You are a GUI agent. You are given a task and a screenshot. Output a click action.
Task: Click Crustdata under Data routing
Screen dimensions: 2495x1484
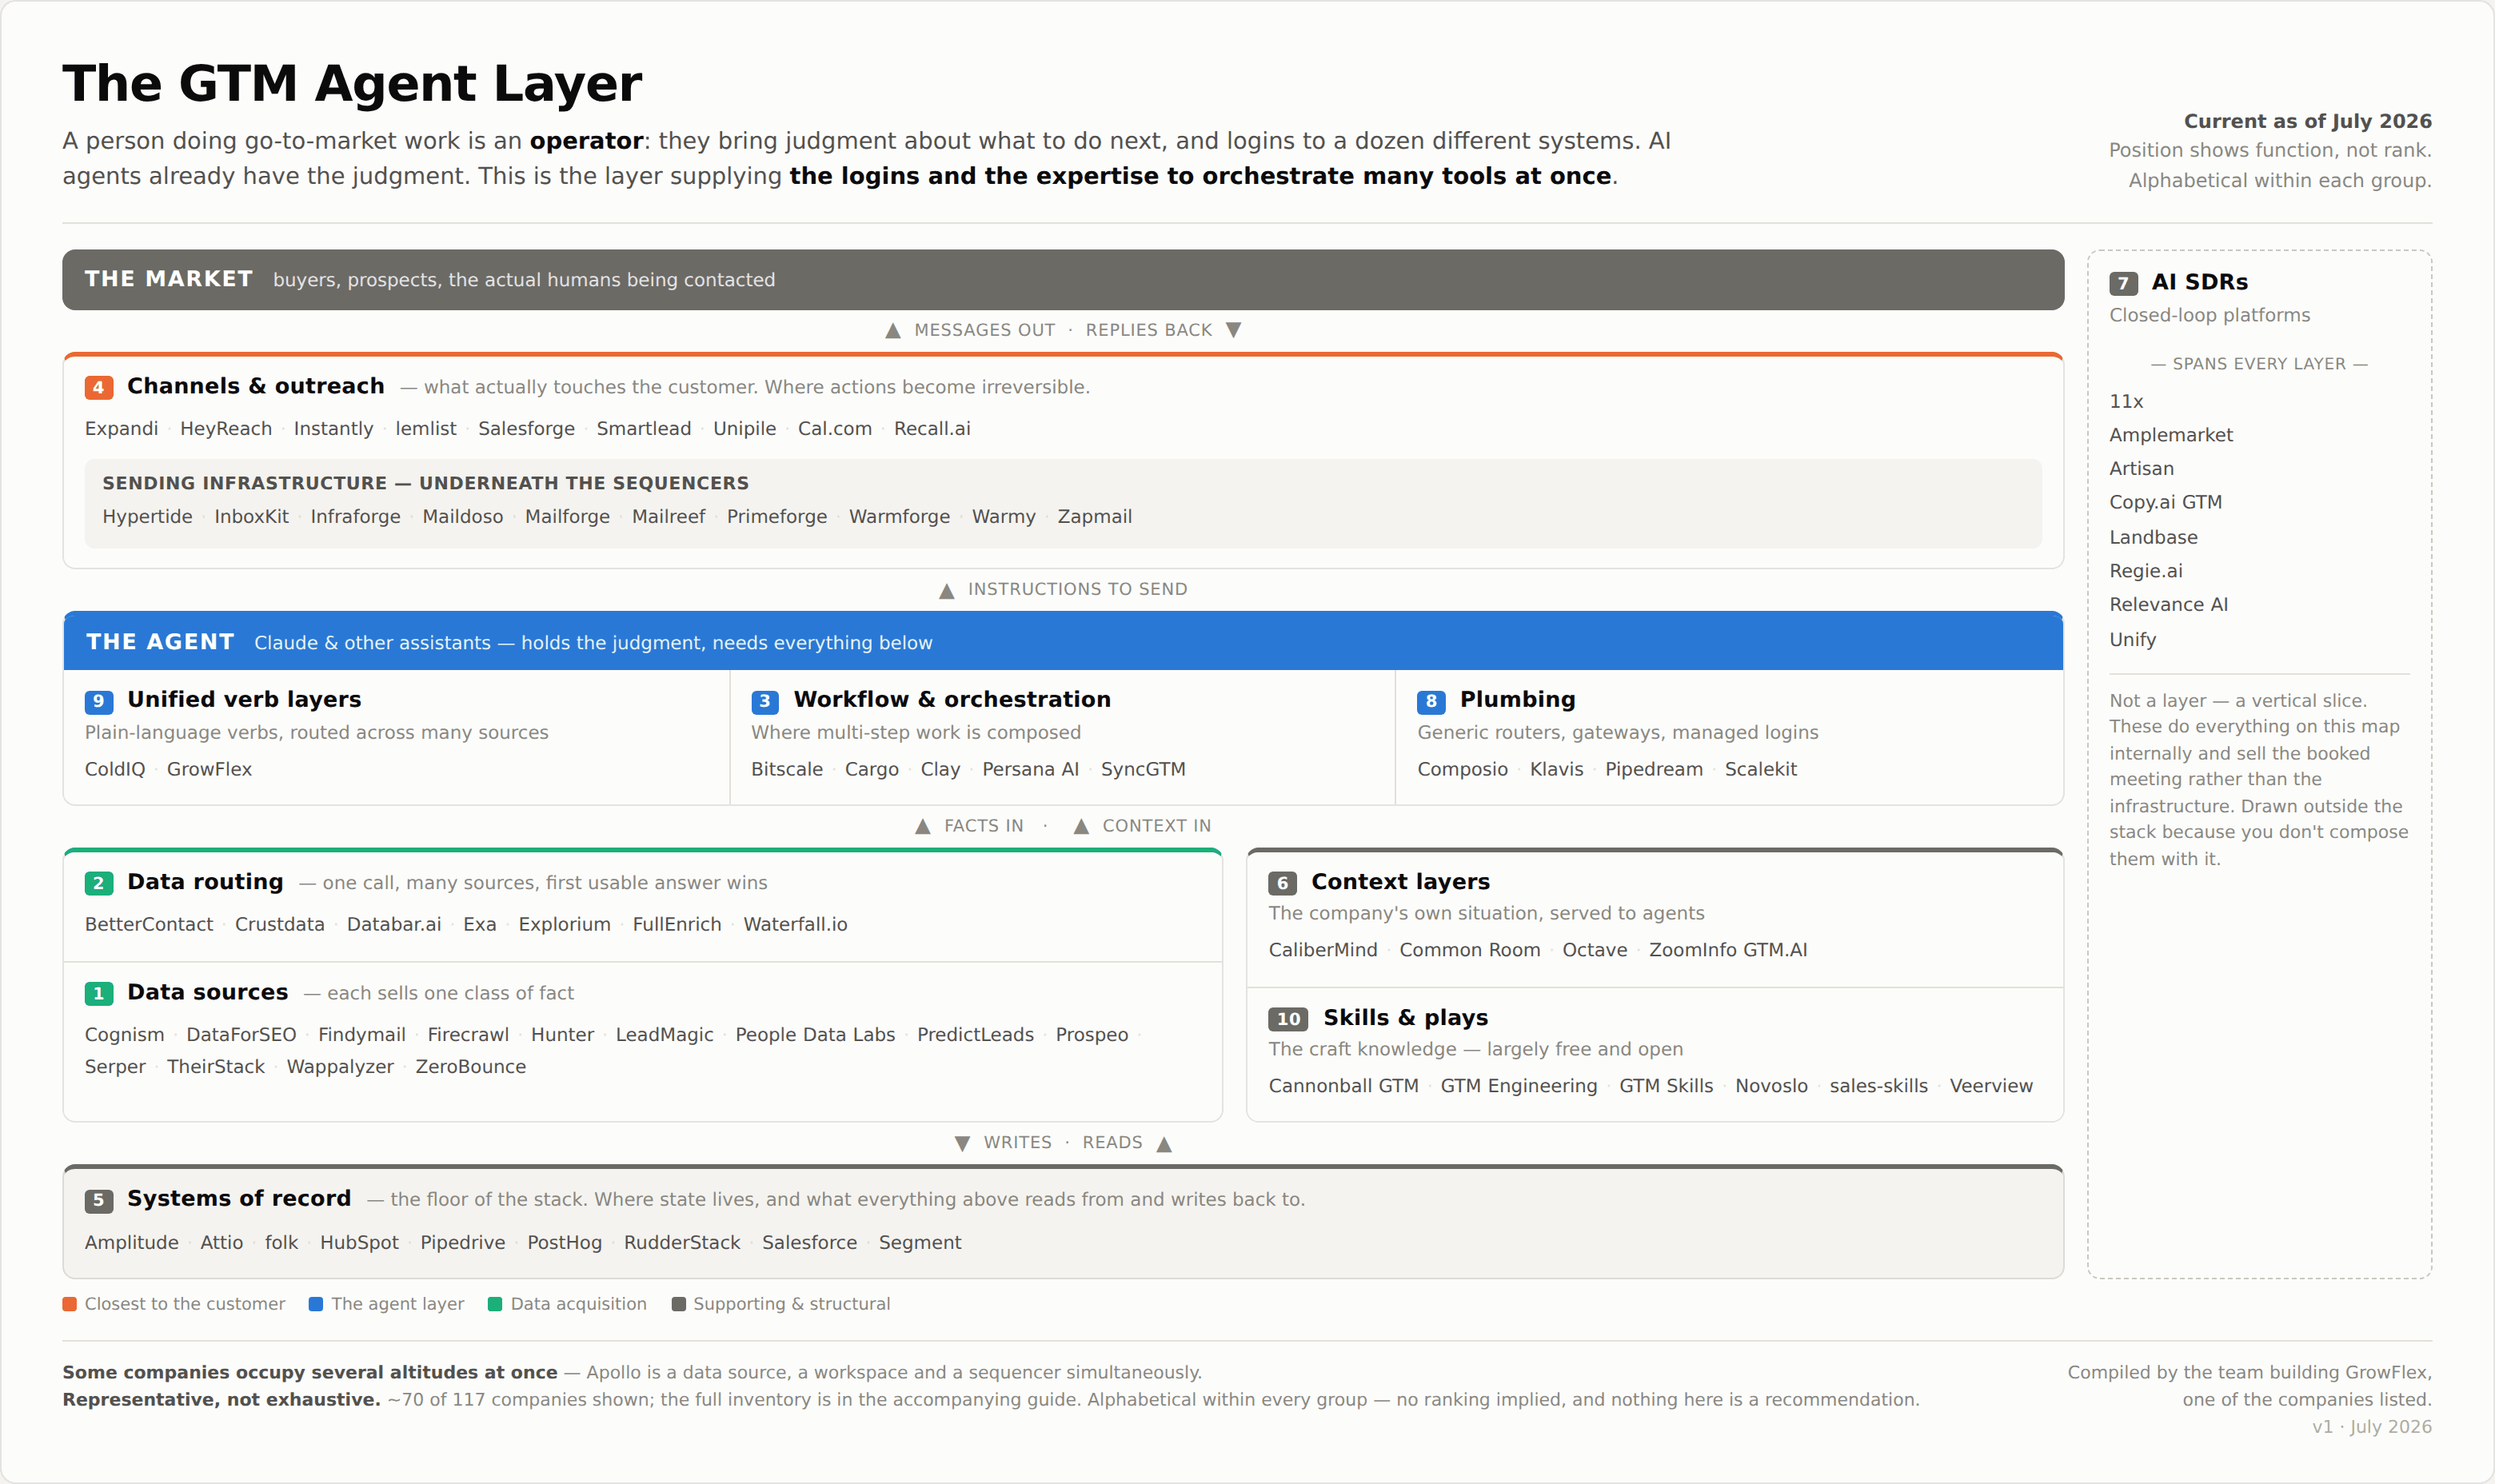click(x=280, y=925)
